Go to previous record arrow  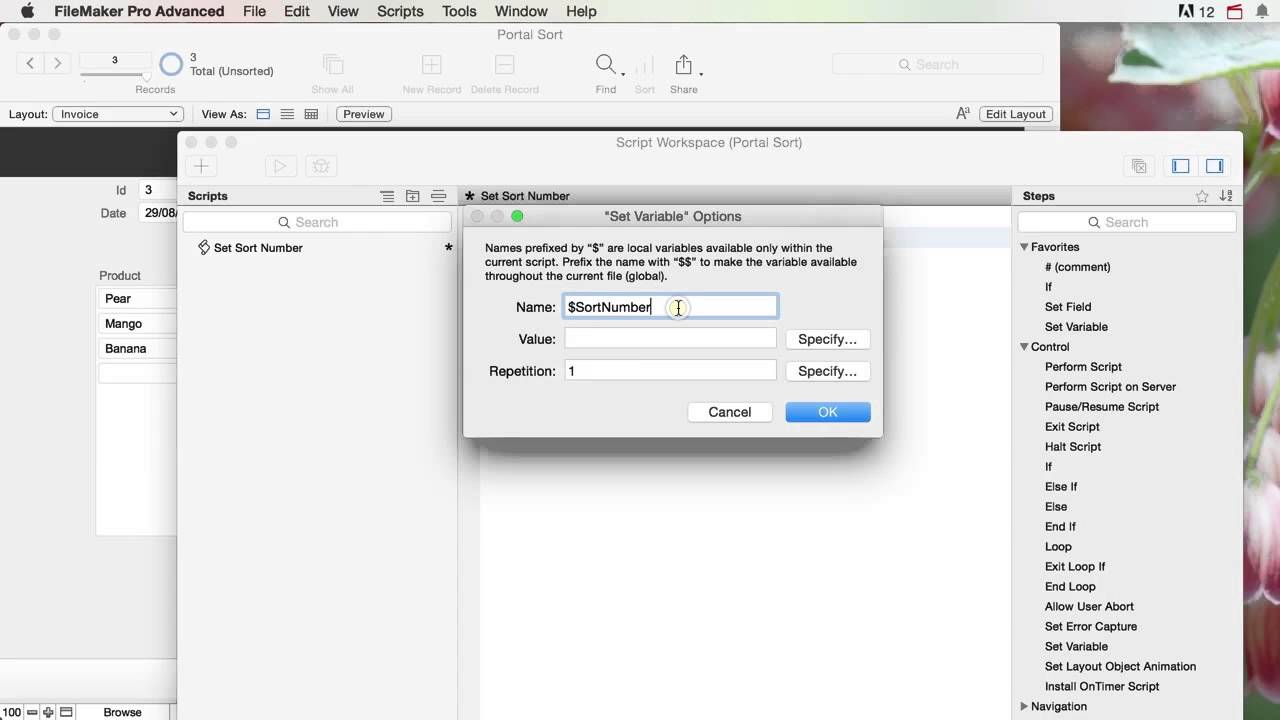(30, 63)
